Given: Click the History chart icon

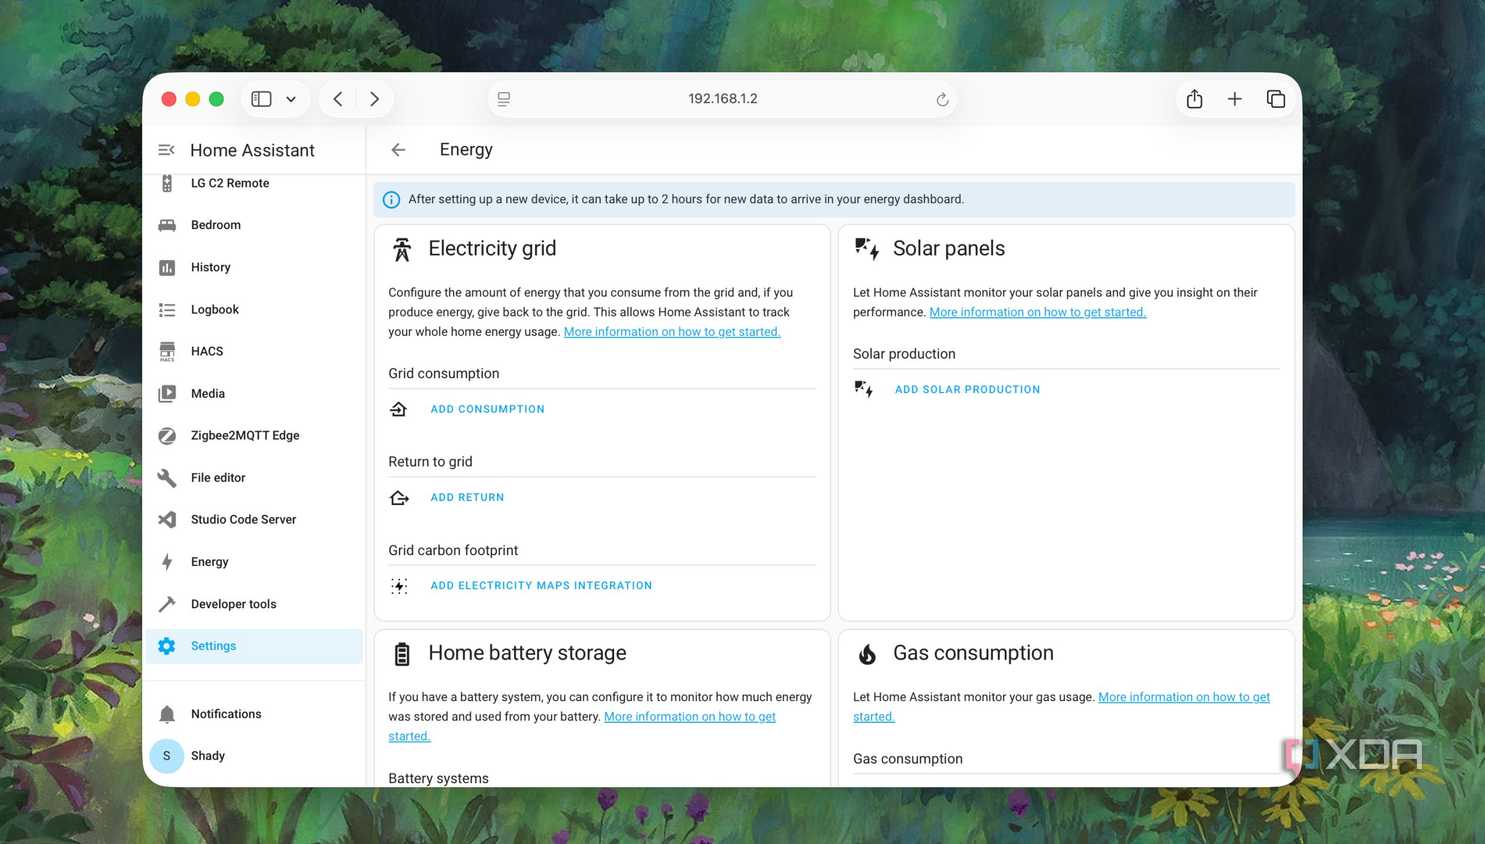Looking at the screenshot, I should 167,267.
